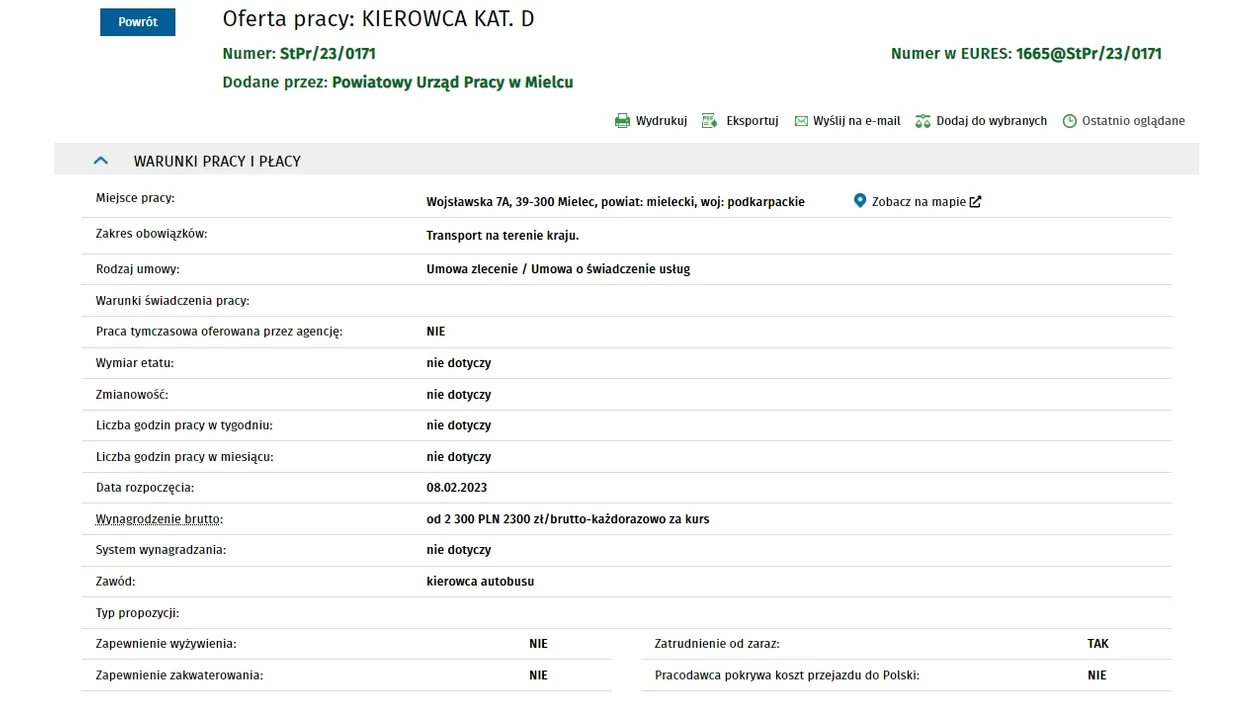The image size is (1260, 719).
Task: Click NIE value for Zapewnienie zakwaterowania
Action: pos(539,675)
